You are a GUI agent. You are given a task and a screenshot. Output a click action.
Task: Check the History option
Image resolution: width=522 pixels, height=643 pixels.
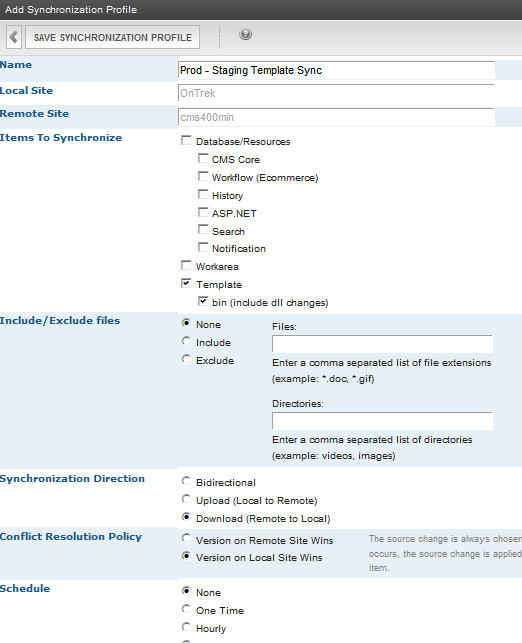203,194
